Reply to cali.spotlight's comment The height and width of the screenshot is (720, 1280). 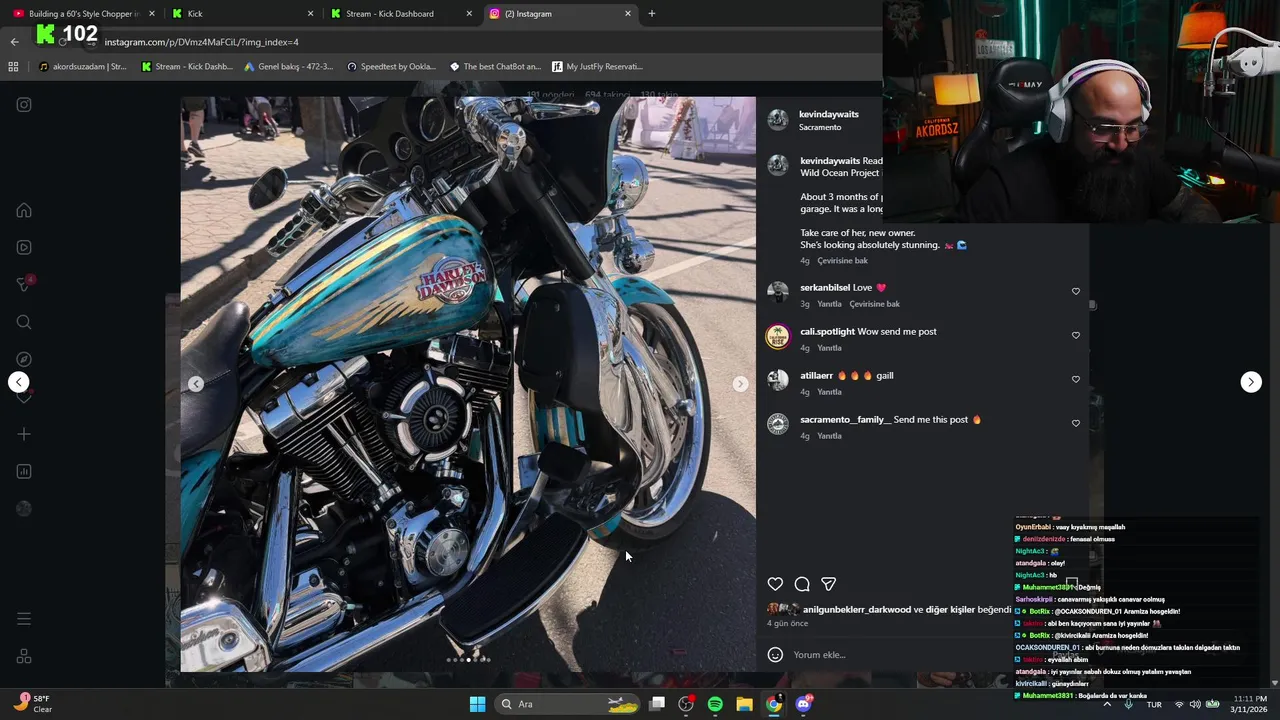[x=829, y=348]
